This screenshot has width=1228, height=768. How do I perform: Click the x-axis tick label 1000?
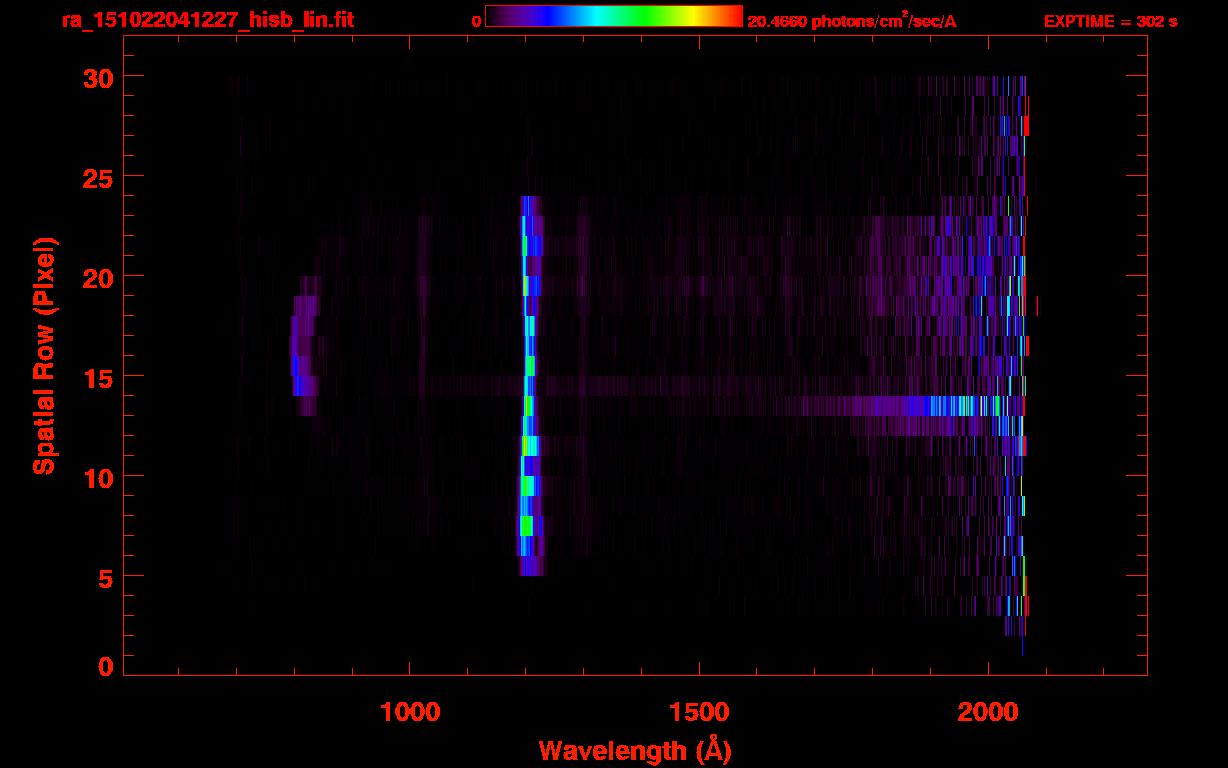click(410, 712)
